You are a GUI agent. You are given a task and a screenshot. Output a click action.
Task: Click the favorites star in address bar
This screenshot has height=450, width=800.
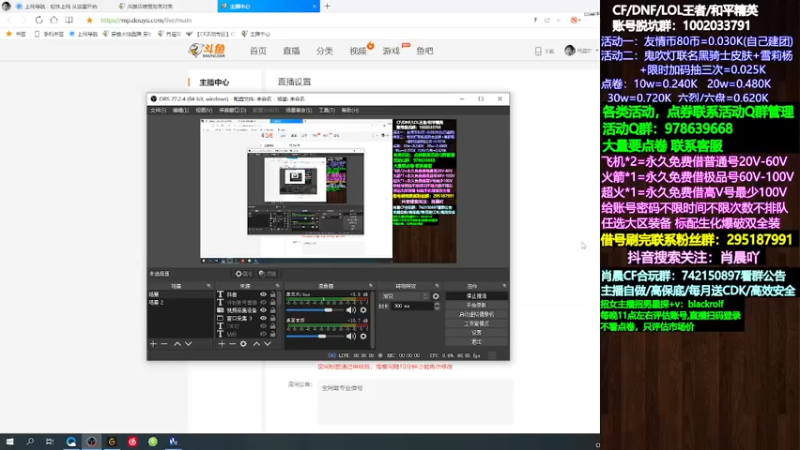(89, 20)
